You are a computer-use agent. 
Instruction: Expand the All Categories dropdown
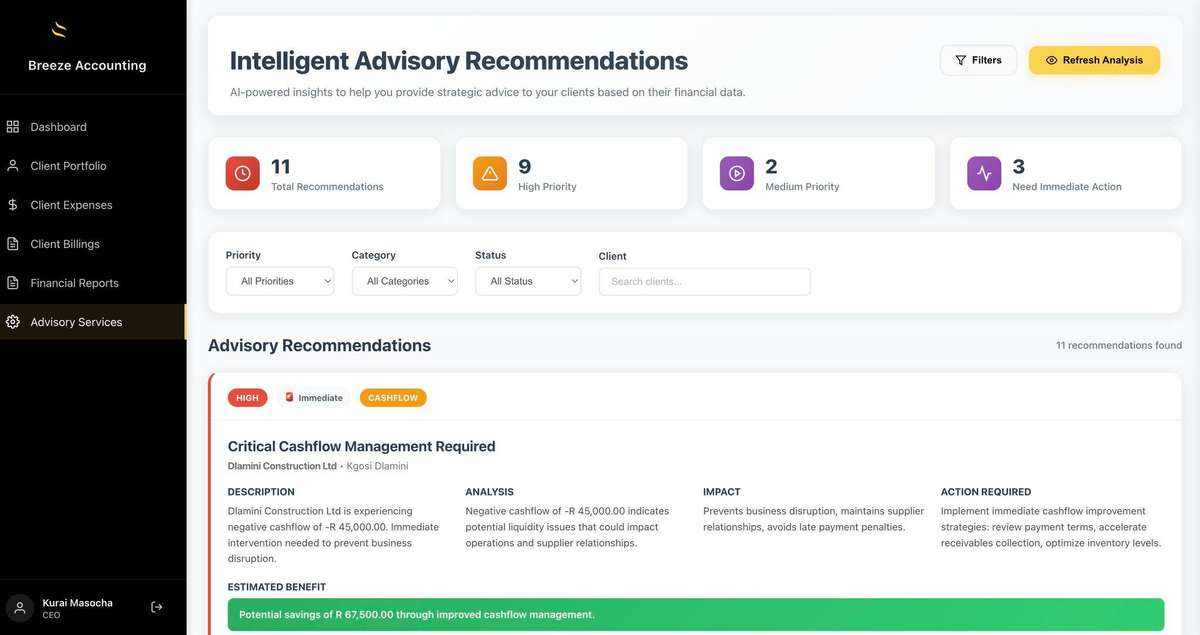405,281
